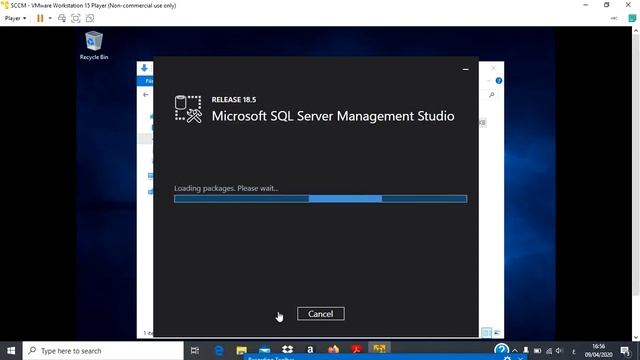Switch Explorer to large icons view

click(x=497, y=333)
